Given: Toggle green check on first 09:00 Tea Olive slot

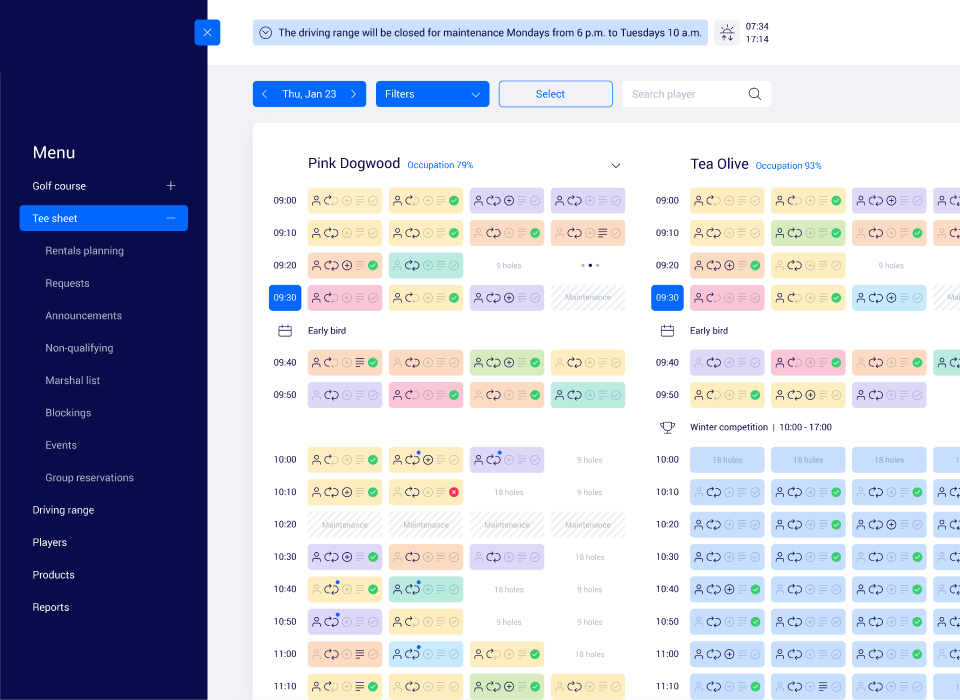Looking at the screenshot, I should pyautogui.click(x=754, y=200).
